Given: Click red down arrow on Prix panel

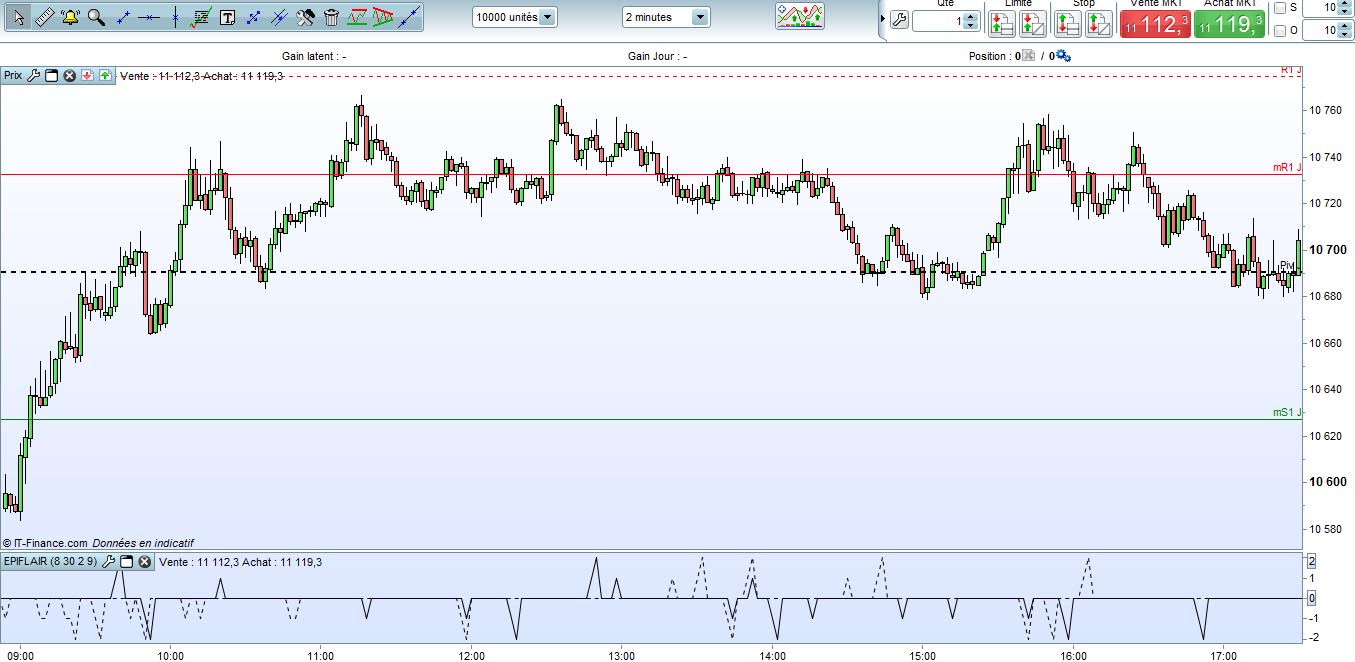Looking at the screenshot, I should (87, 75).
